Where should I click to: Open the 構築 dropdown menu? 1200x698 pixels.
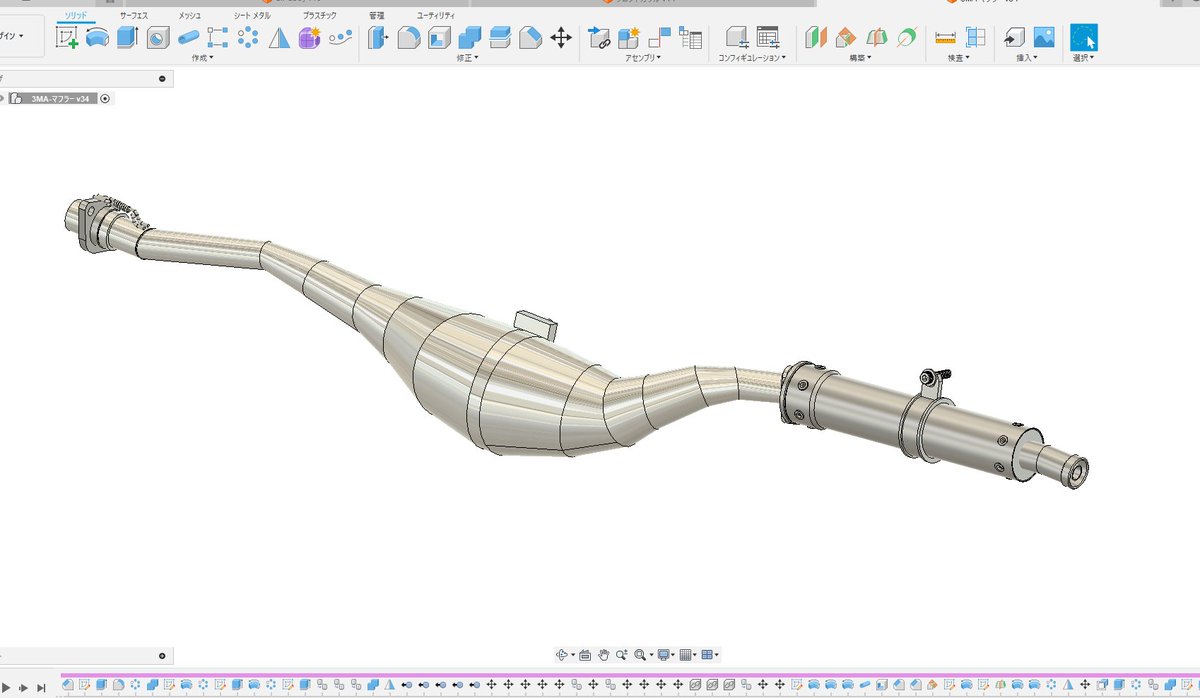click(x=861, y=58)
